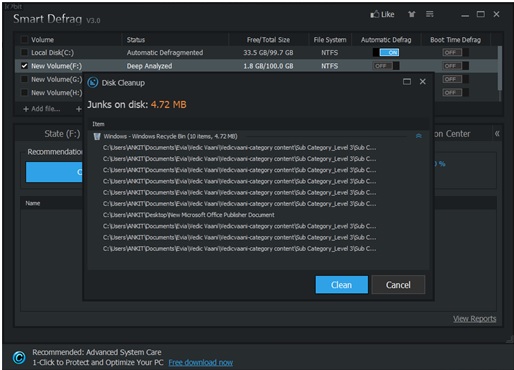Click the Automatic Defrag column header

click(x=386, y=40)
